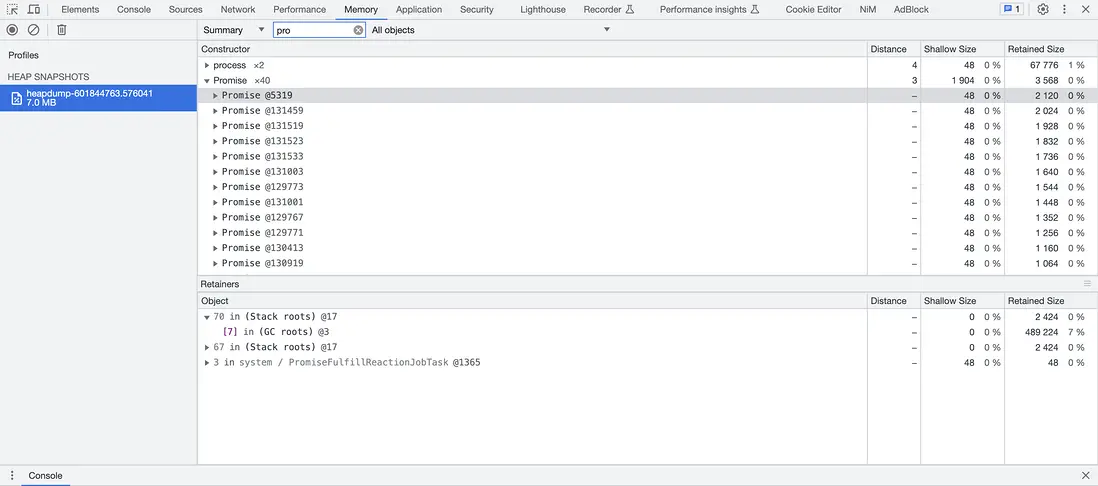This screenshot has width=1098, height=486.
Task: Click the Profiles sidebar heading
Action: [x=24, y=55]
